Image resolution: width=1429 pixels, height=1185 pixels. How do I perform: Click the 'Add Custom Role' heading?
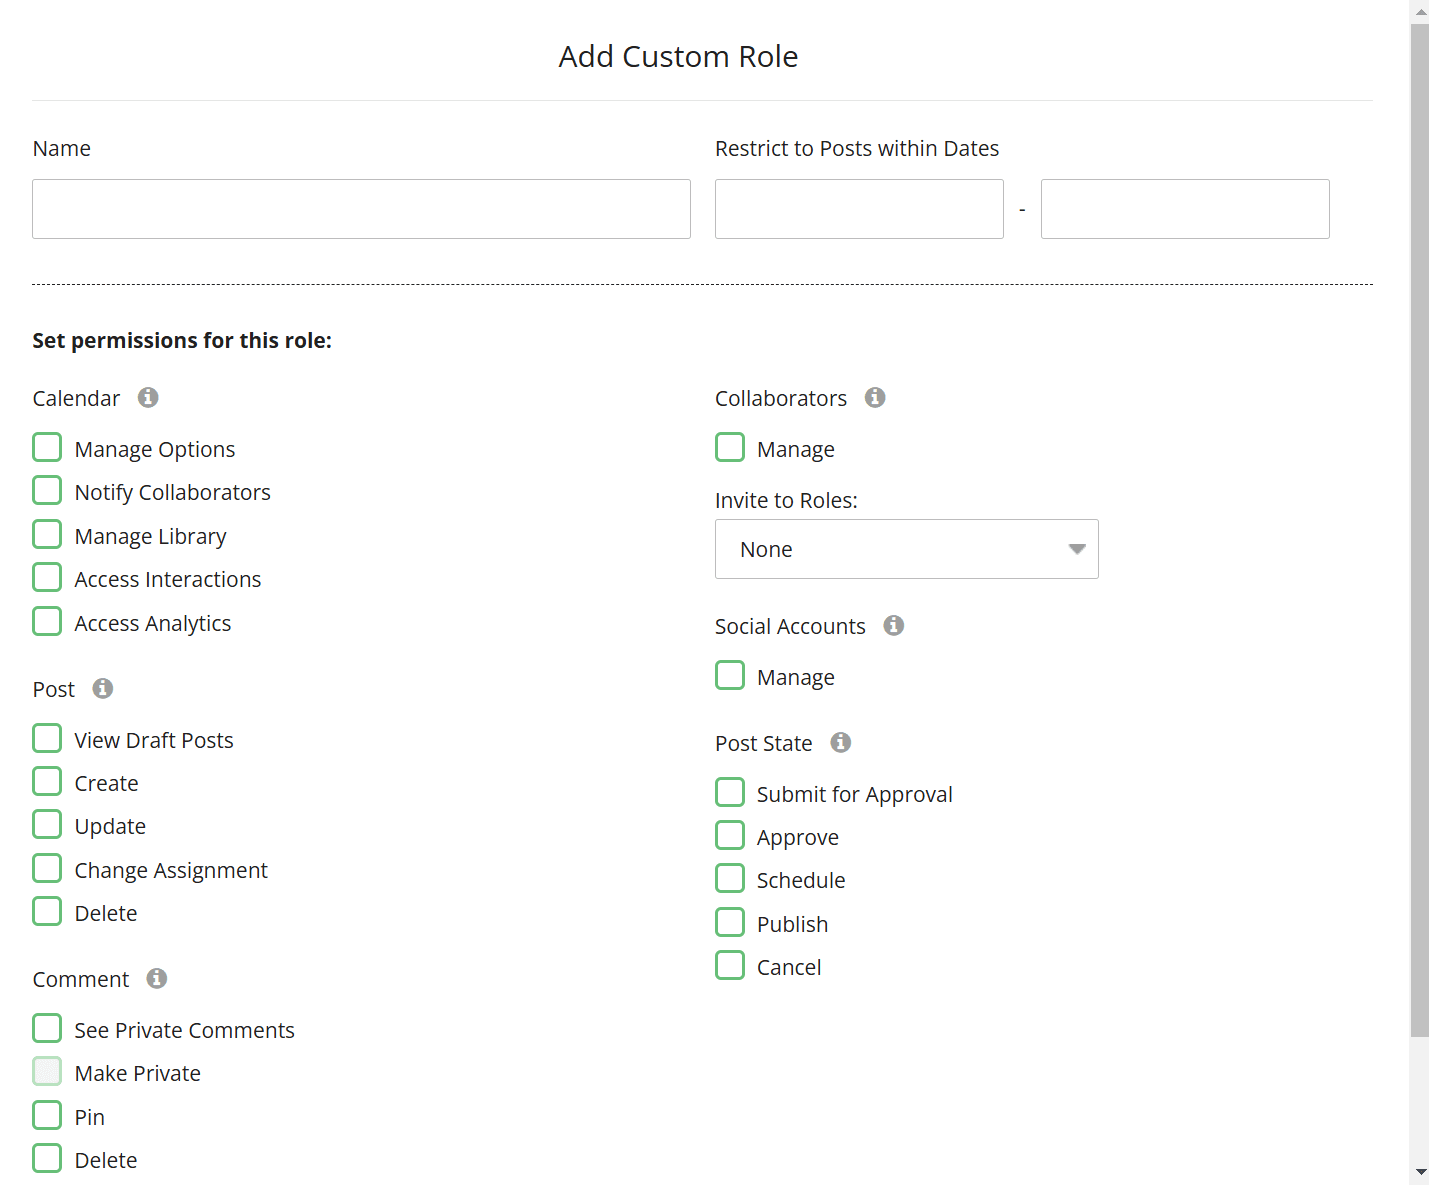pyautogui.click(x=678, y=57)
